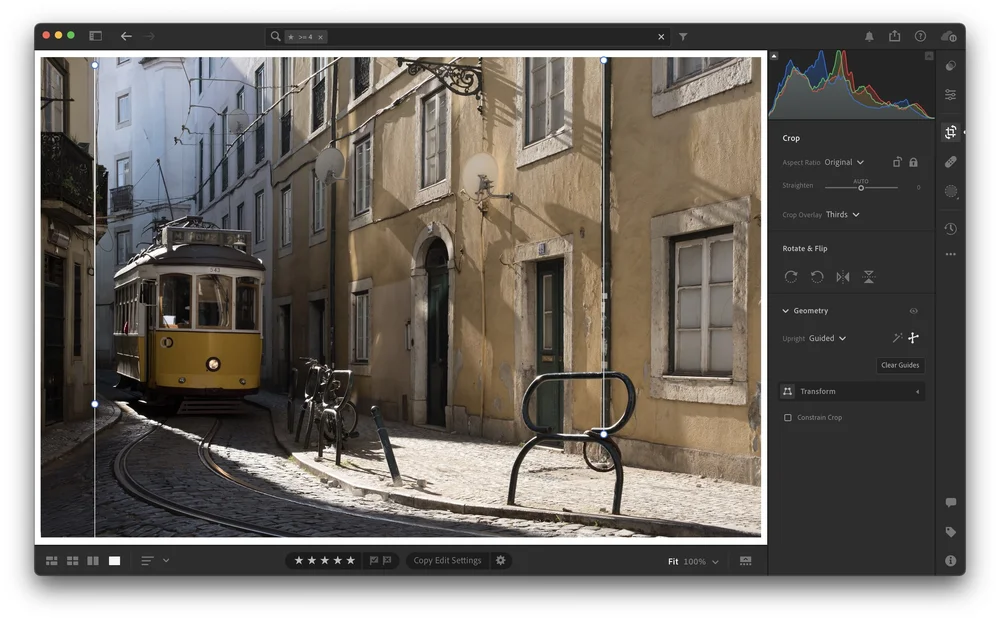Open the Keywords panel
Screen dimensions: 1000x621
952,533
